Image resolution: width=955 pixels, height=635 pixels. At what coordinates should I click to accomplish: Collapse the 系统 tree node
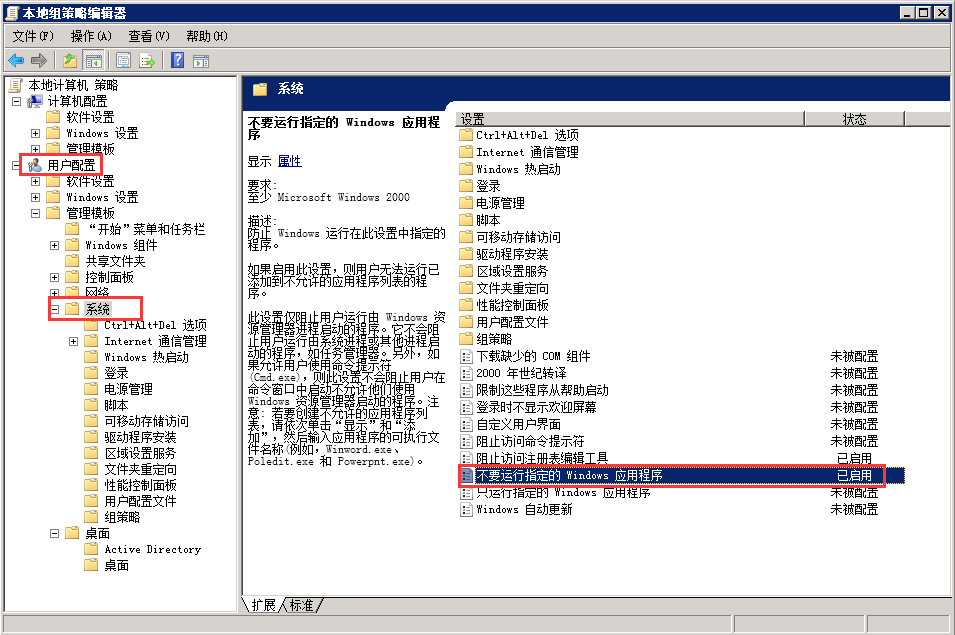tap(54, 309)
